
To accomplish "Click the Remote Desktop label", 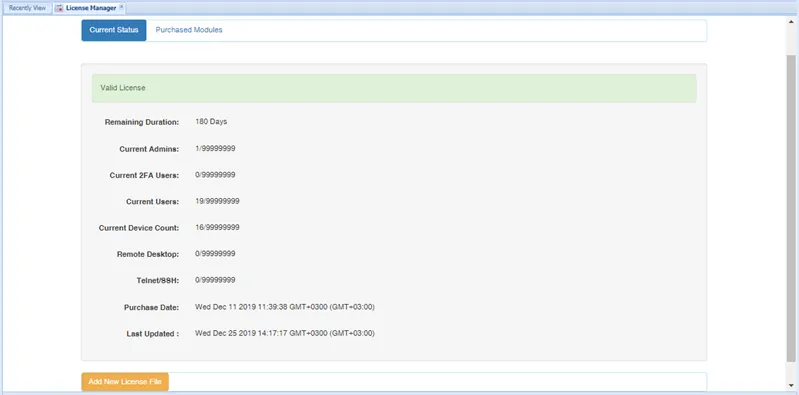I will [148, 254].
